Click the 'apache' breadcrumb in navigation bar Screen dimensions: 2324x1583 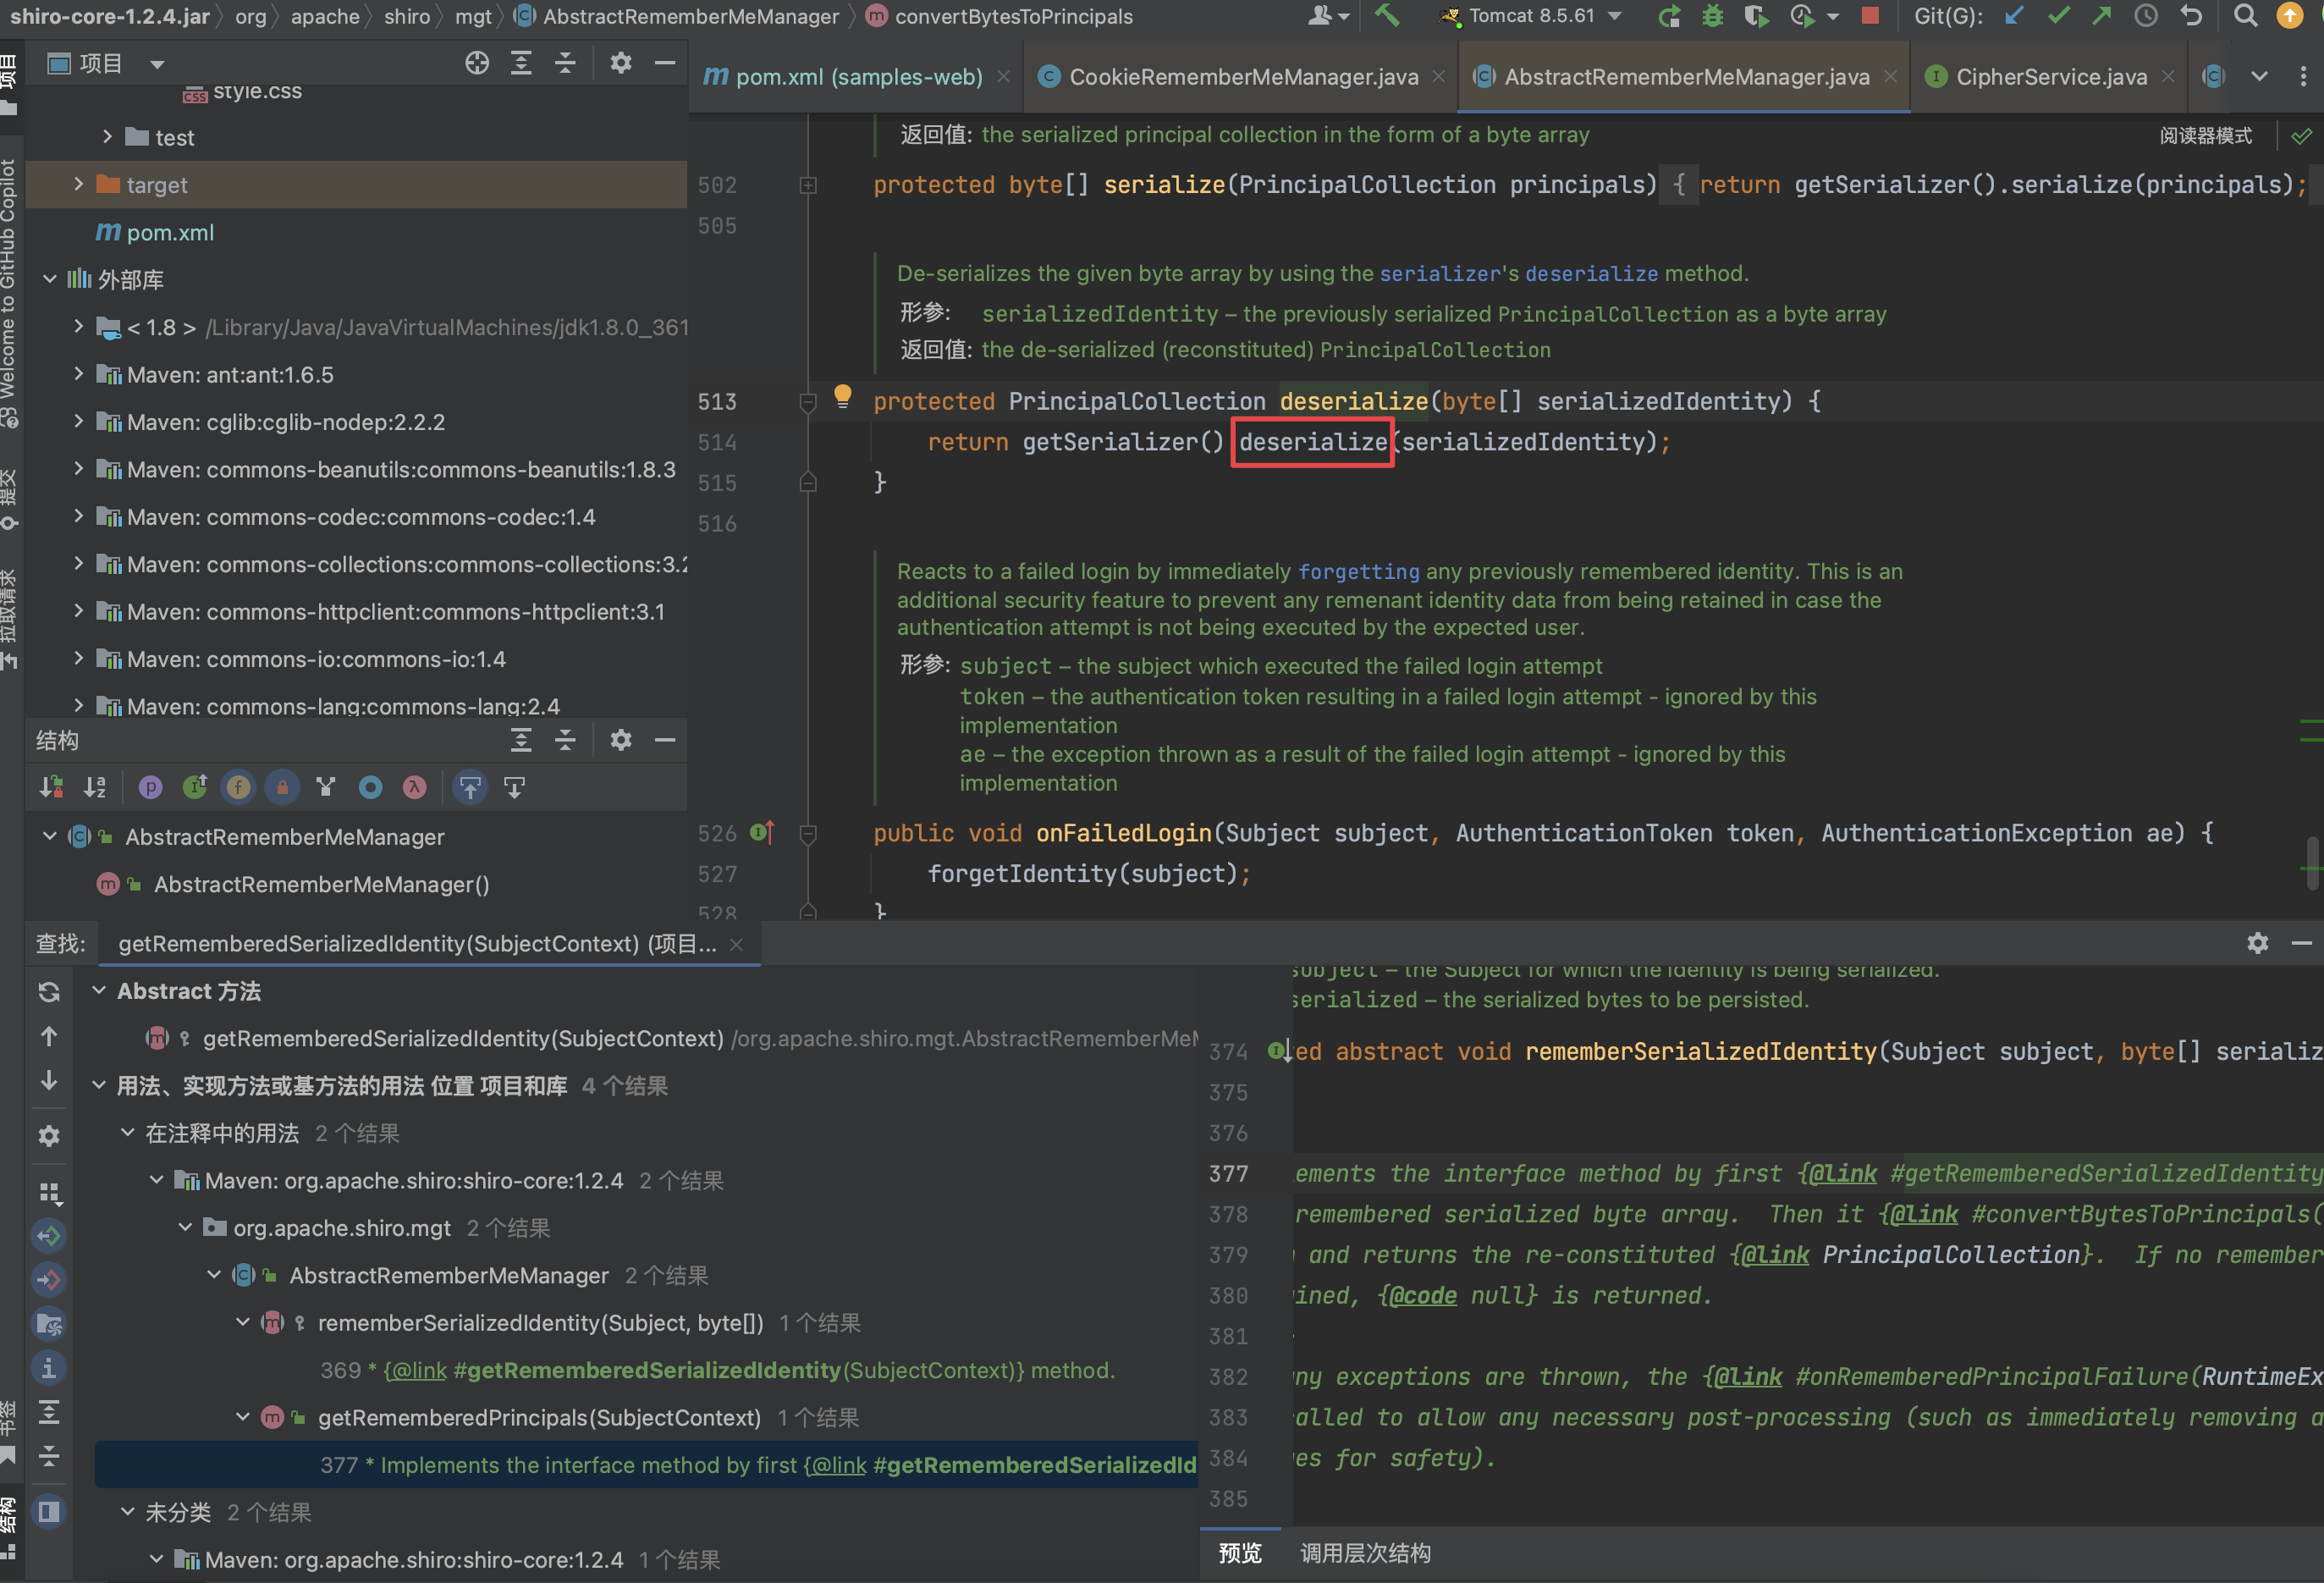(325, 16)
